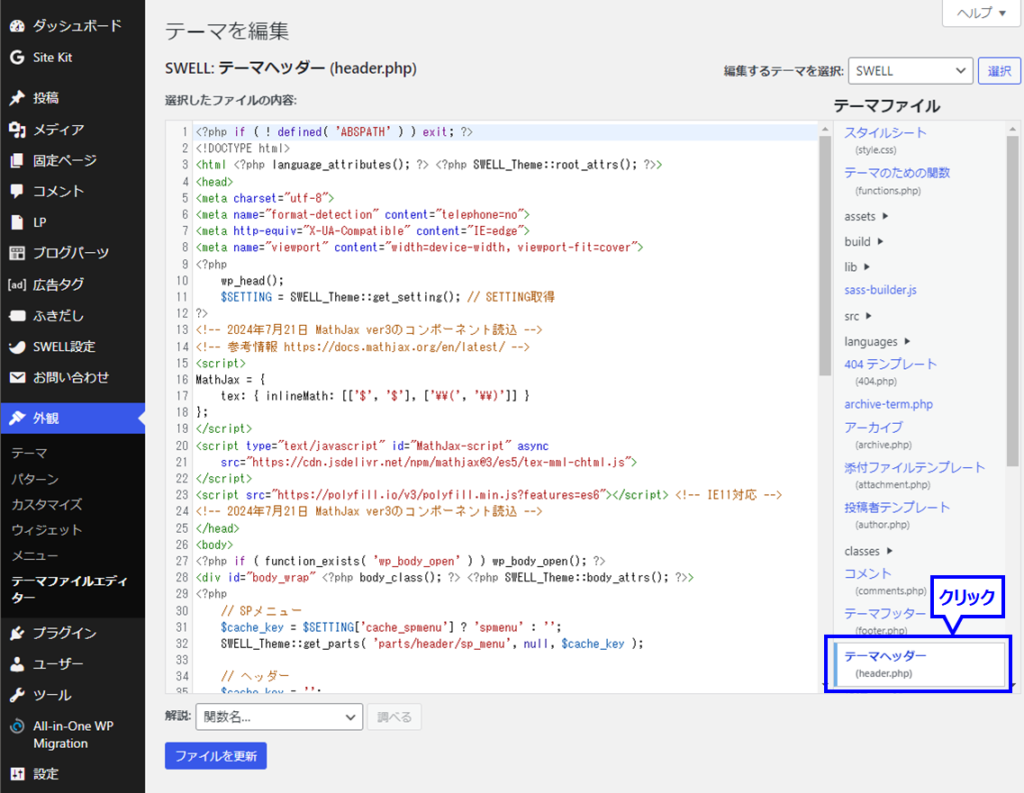Viewport: 1024px width, 793px height.
Task: Click code line 10 wp_head();
Action: 252,281
